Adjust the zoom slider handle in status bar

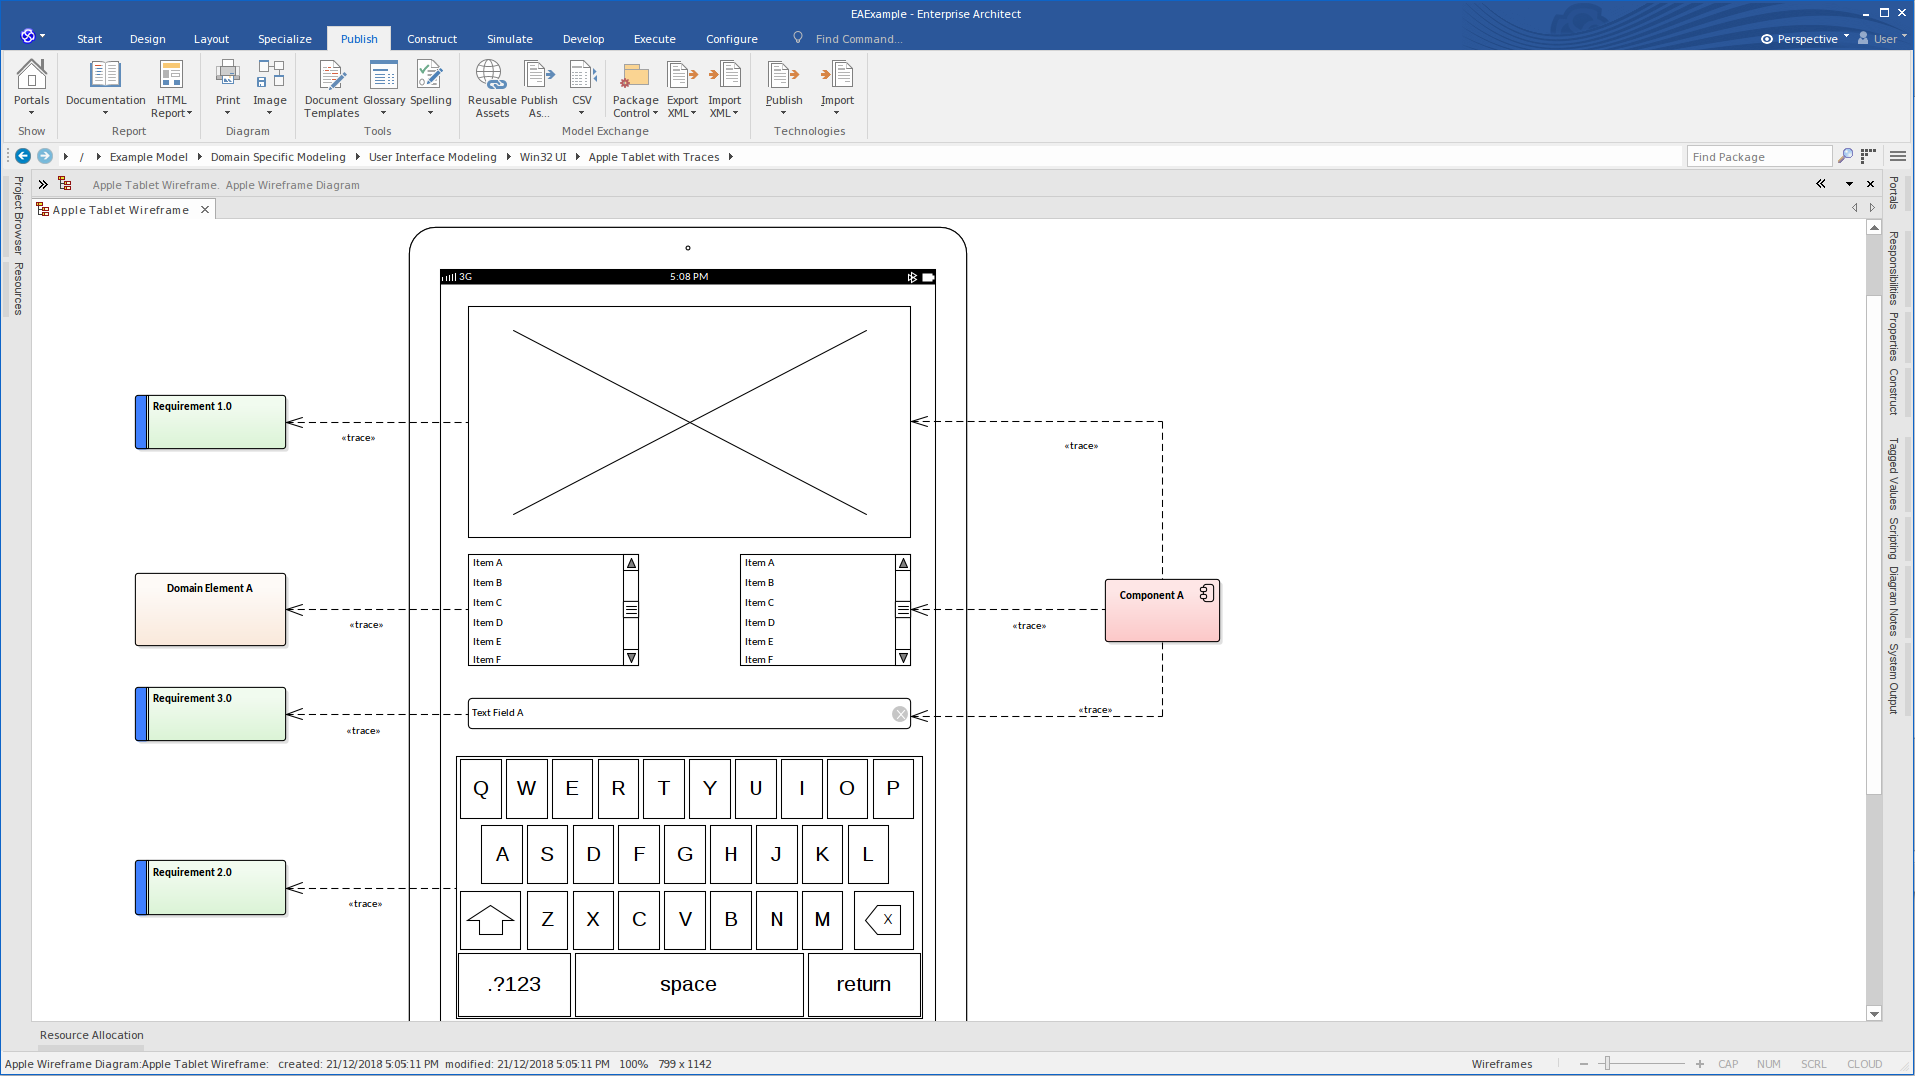click(1606, 1064)
